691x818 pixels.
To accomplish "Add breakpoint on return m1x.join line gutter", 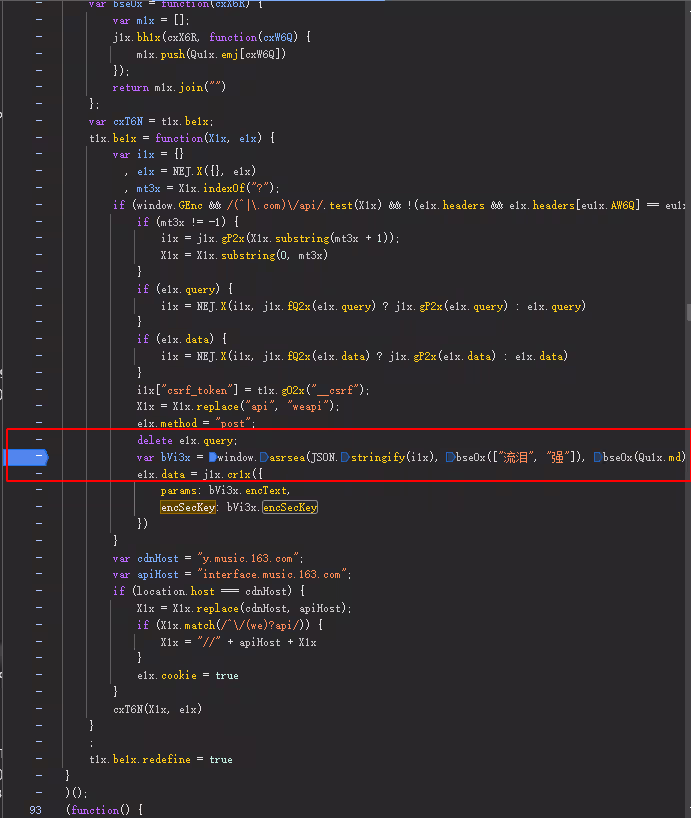I will click(x=38, y=87).
